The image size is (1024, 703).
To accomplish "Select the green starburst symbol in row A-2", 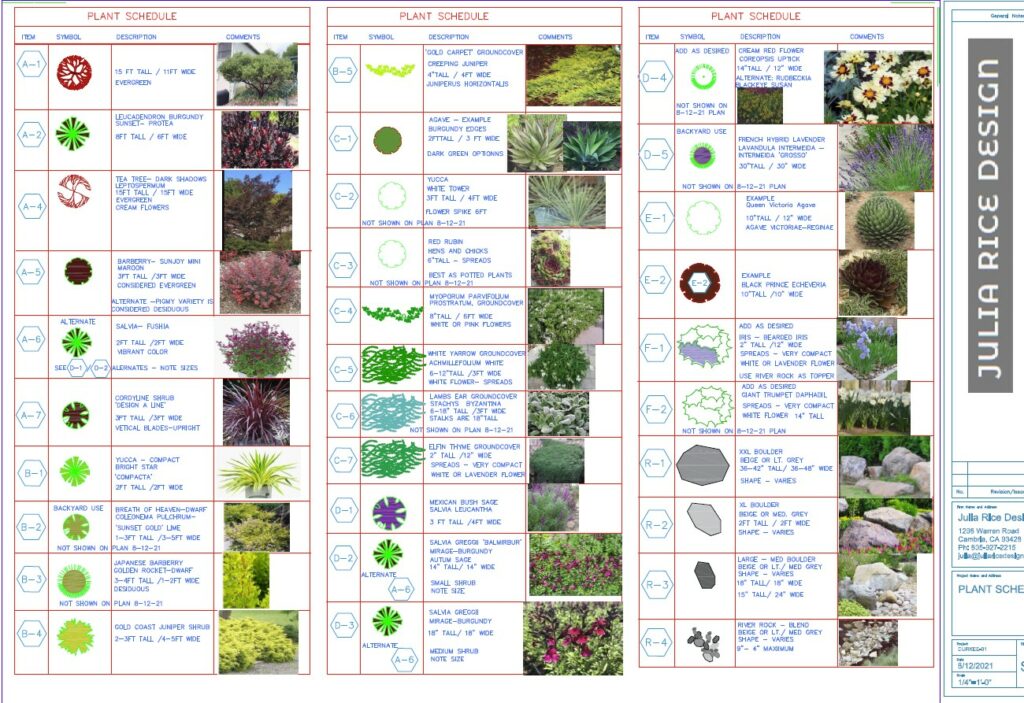I will [72, 134].
